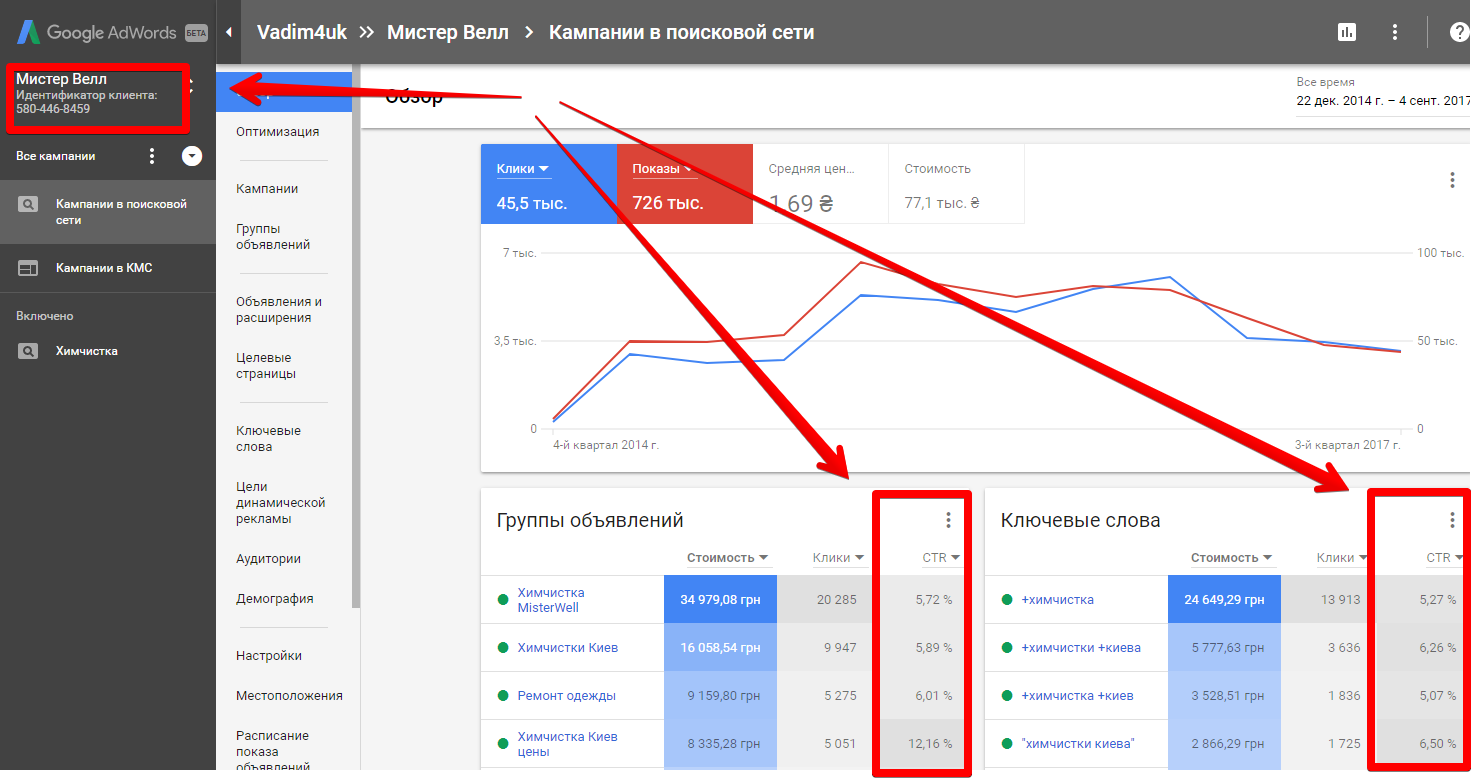Viewport: 1476px width, 782px height.
Task: Open the Химчистки Киев ad group link
Action: tap(567, 648)
